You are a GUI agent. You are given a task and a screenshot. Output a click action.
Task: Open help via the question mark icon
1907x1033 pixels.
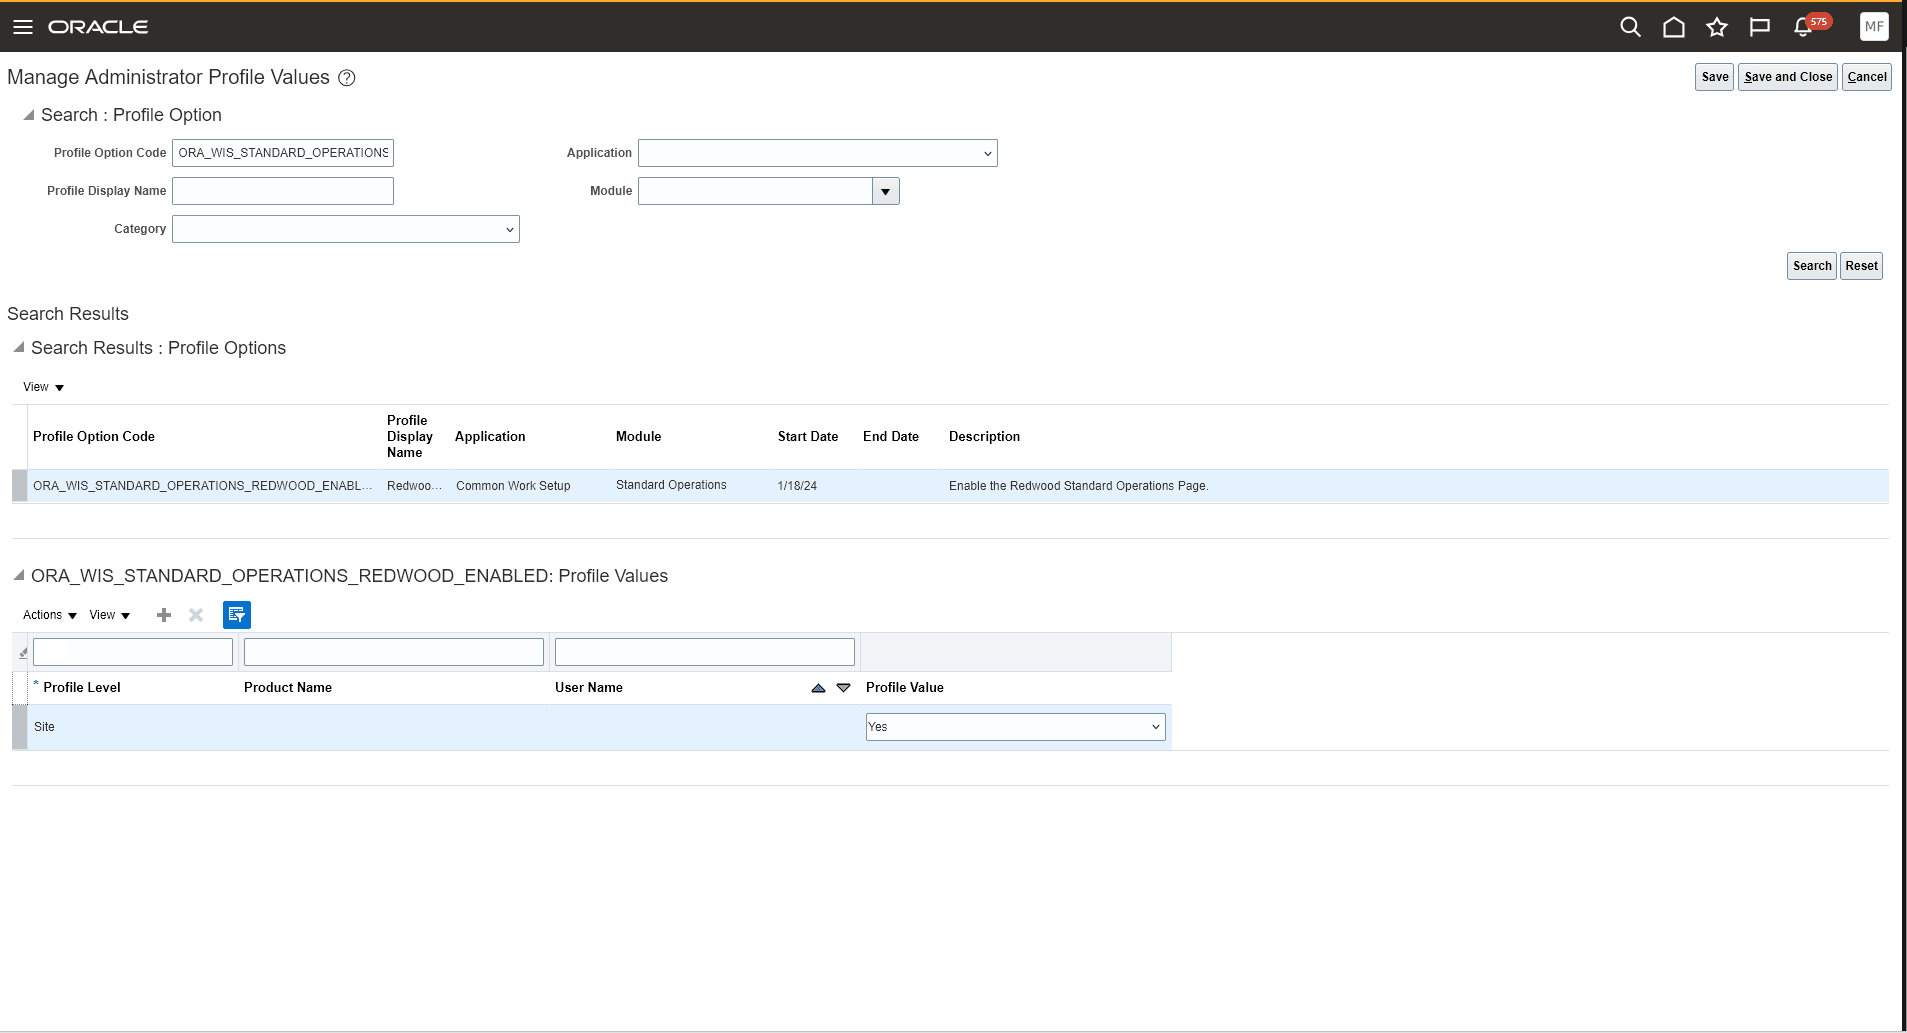345,77
